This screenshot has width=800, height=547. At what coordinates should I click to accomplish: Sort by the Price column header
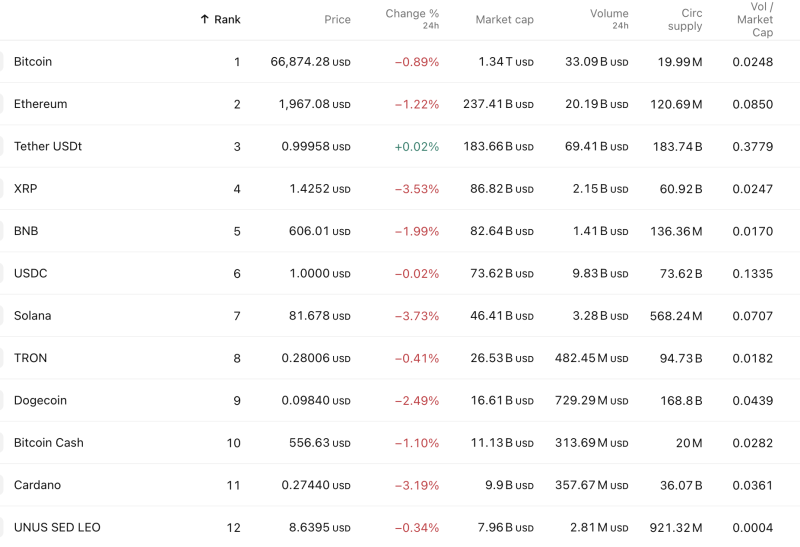tap(337, 19)
